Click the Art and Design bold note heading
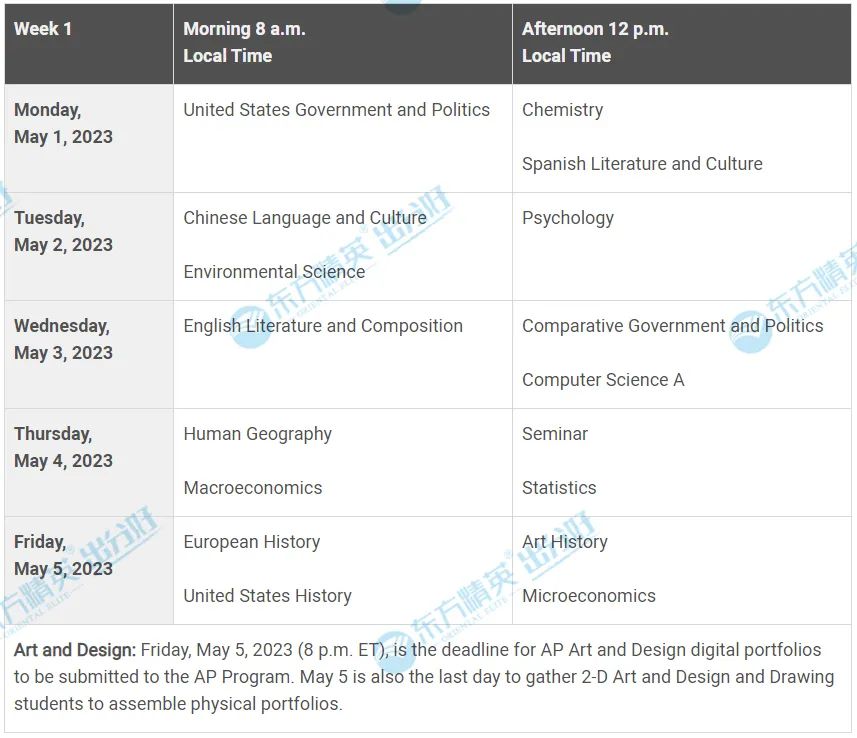857x738 pixels. coord(75,650)
